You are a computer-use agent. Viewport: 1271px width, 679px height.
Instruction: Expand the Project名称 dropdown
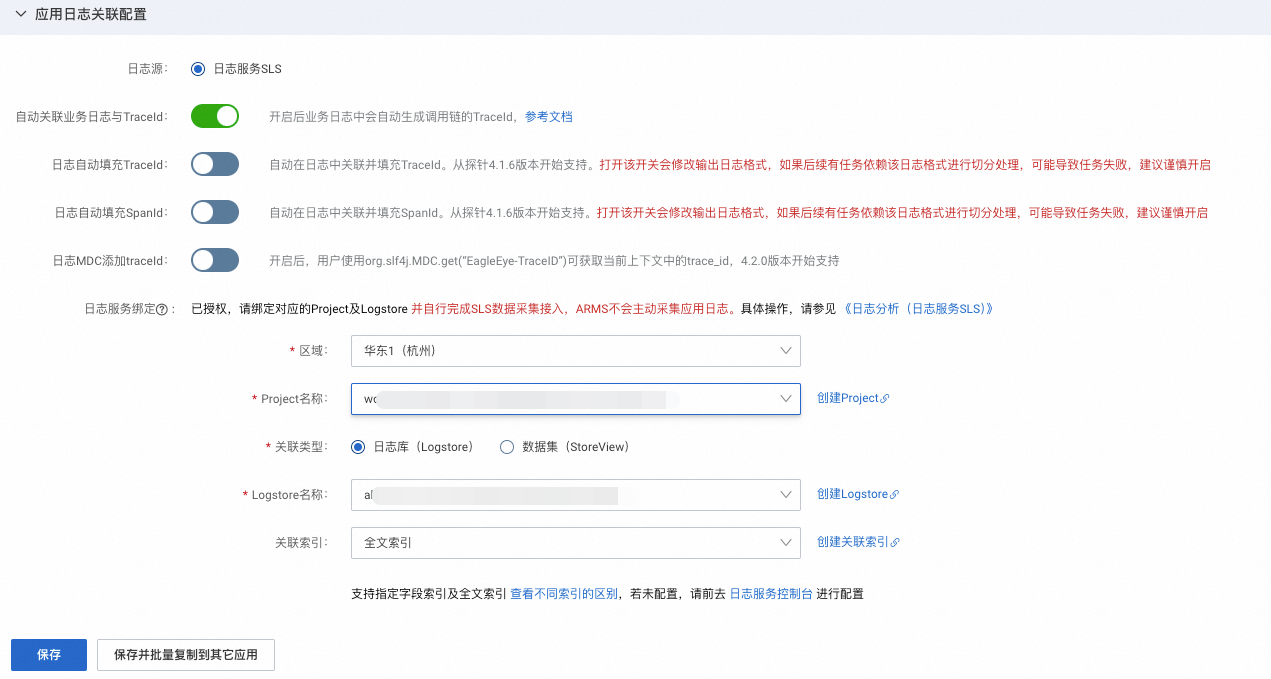pos(576,399)
